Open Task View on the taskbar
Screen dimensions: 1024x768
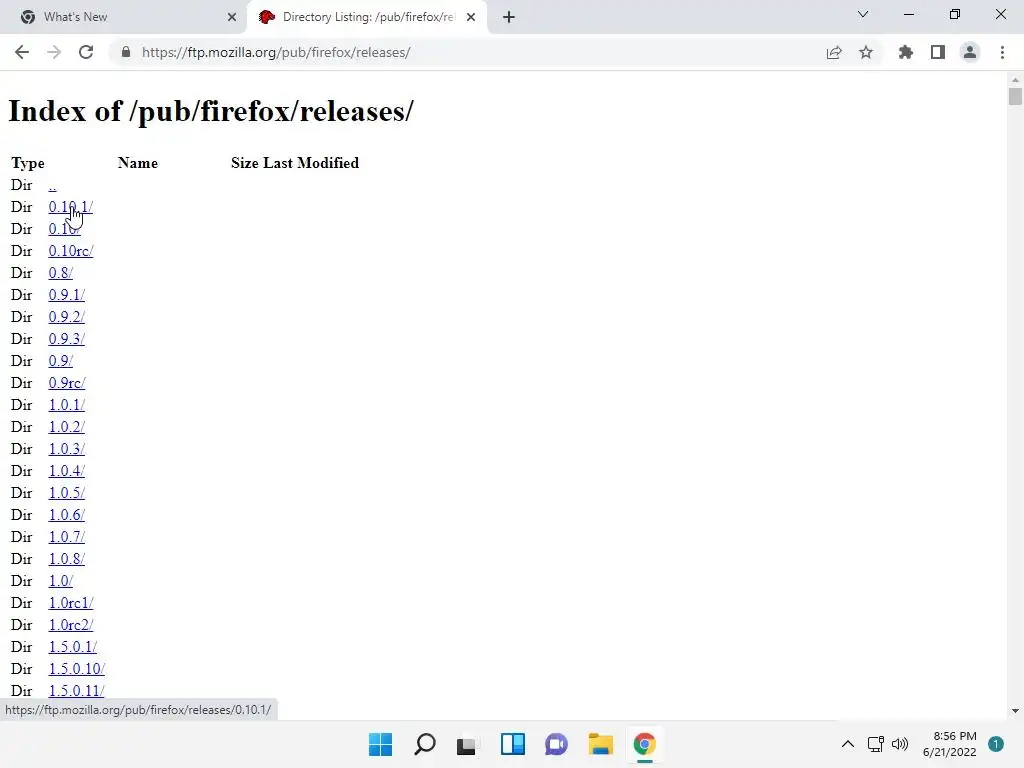click(466, 744)
